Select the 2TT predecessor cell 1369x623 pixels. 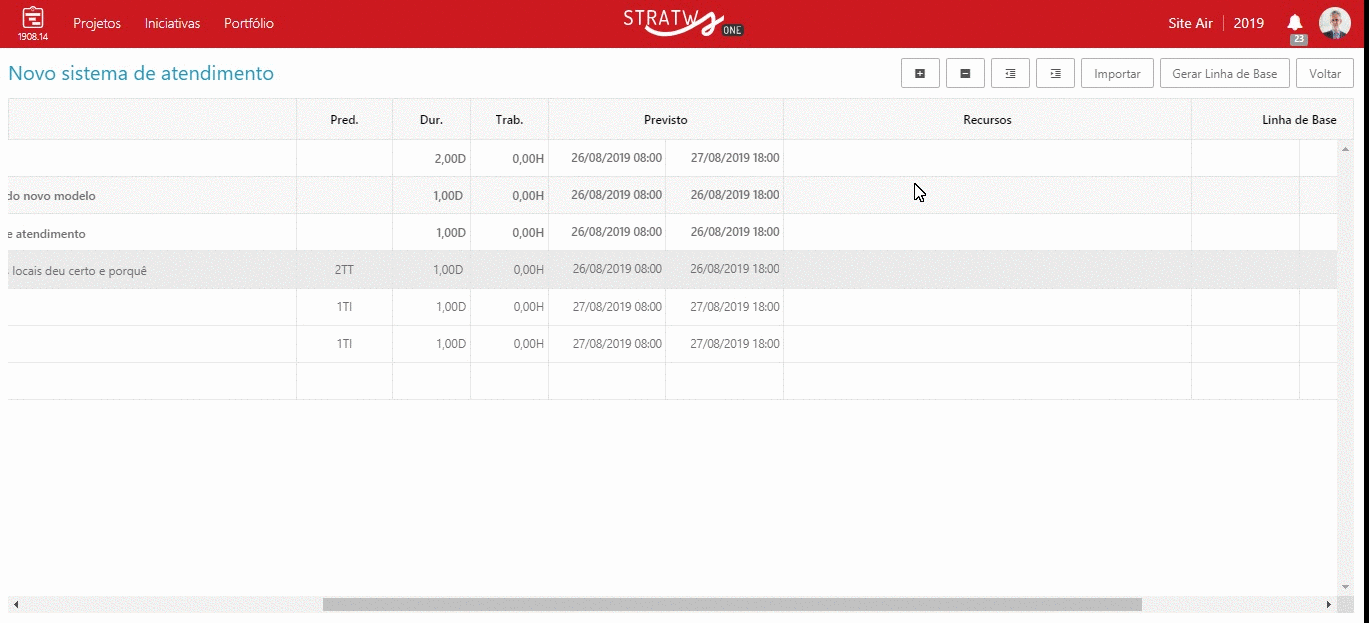pyautogui.click(x=344, y=270)
